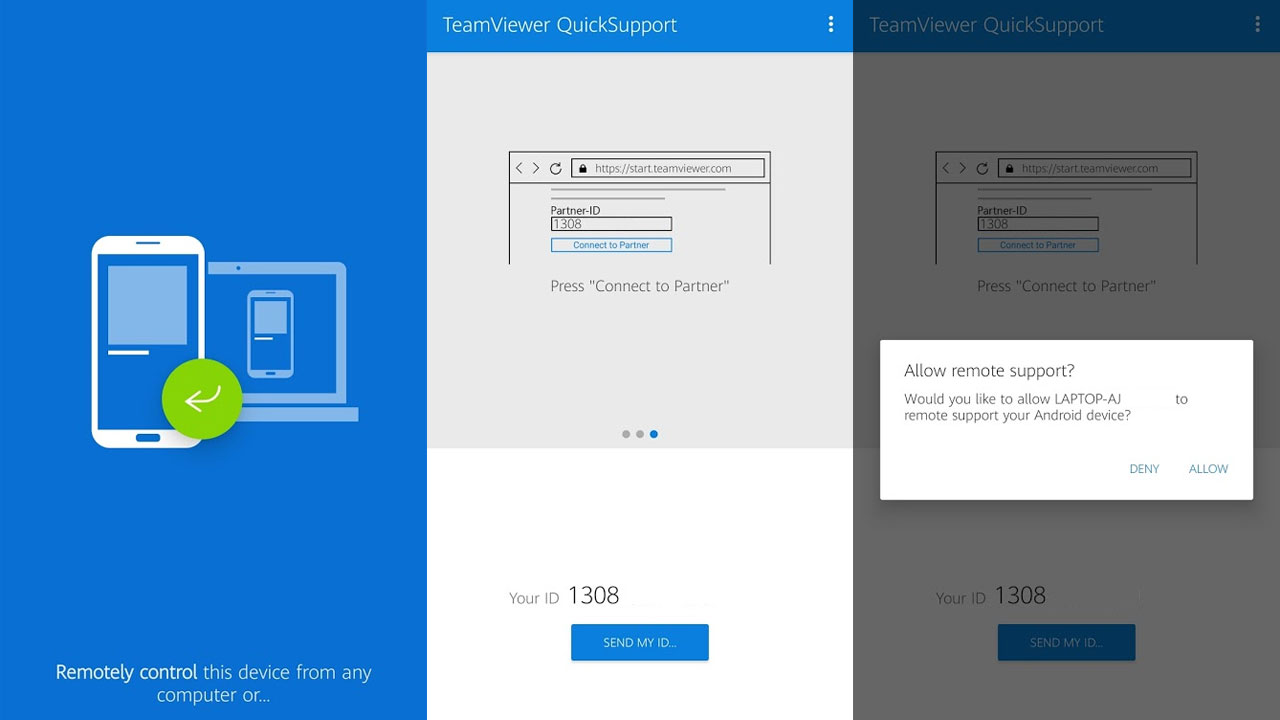Click the start.teamviewer.com address bar on the light screen
1280x720 pixels.
point(668,169)
